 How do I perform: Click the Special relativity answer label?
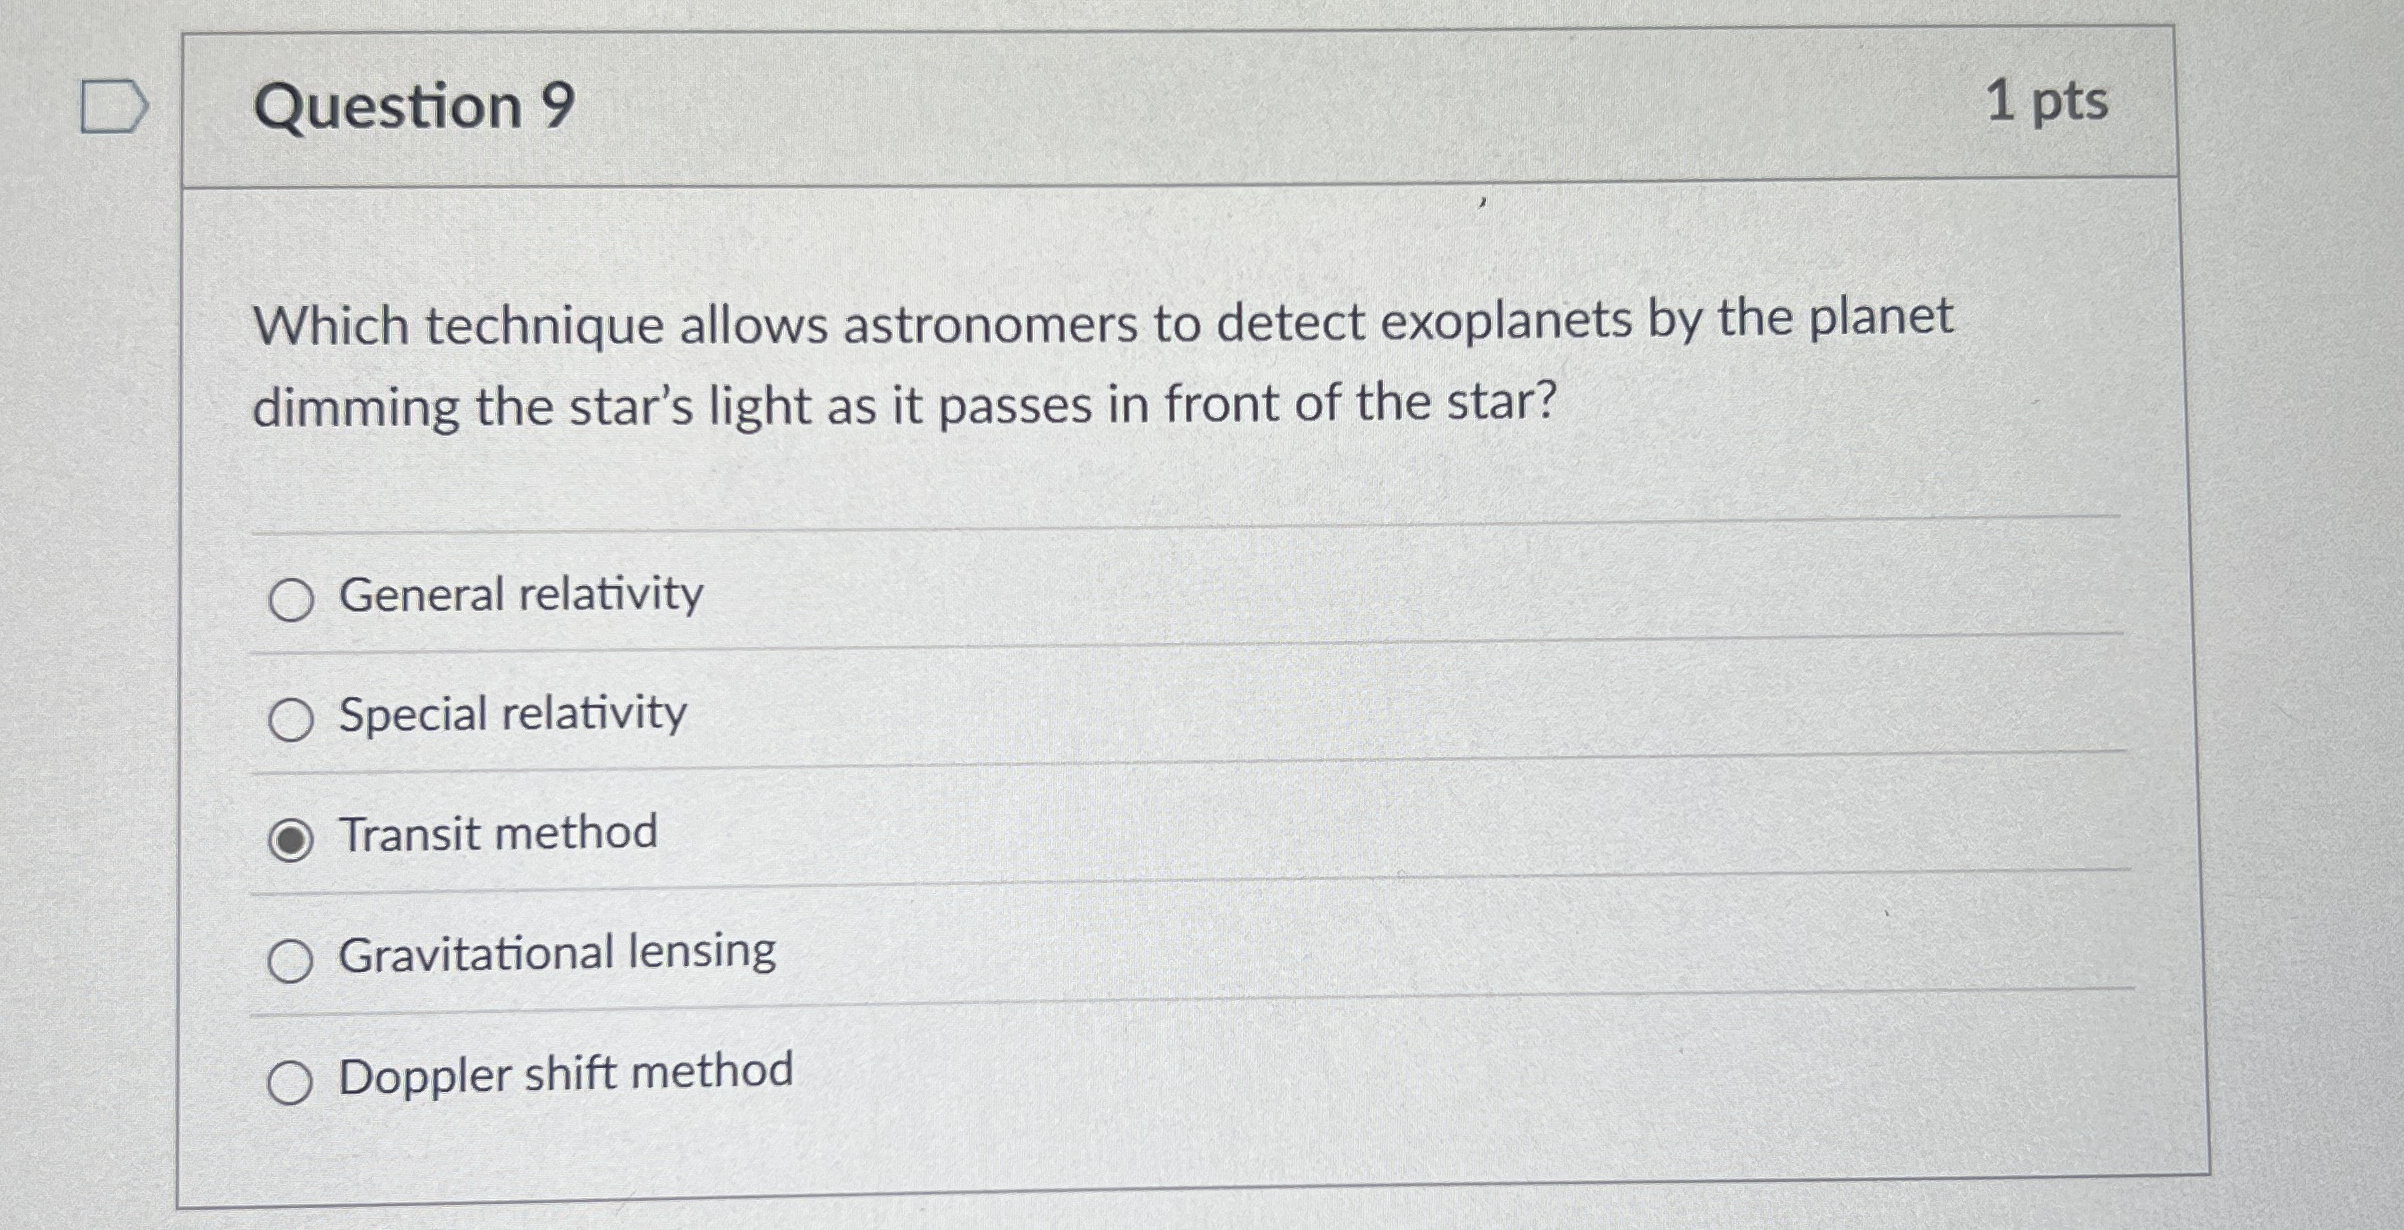click(x=510, y=713)
